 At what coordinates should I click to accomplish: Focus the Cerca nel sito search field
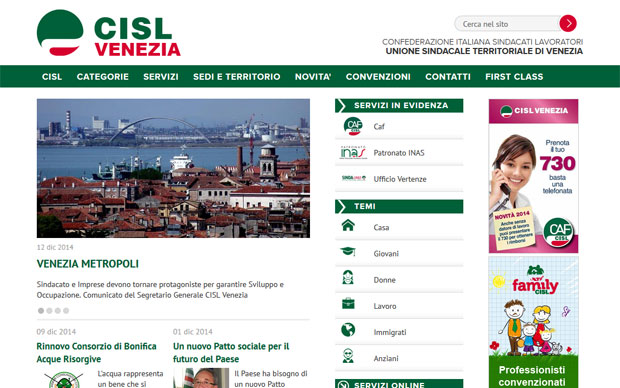(x=507, y=24)
